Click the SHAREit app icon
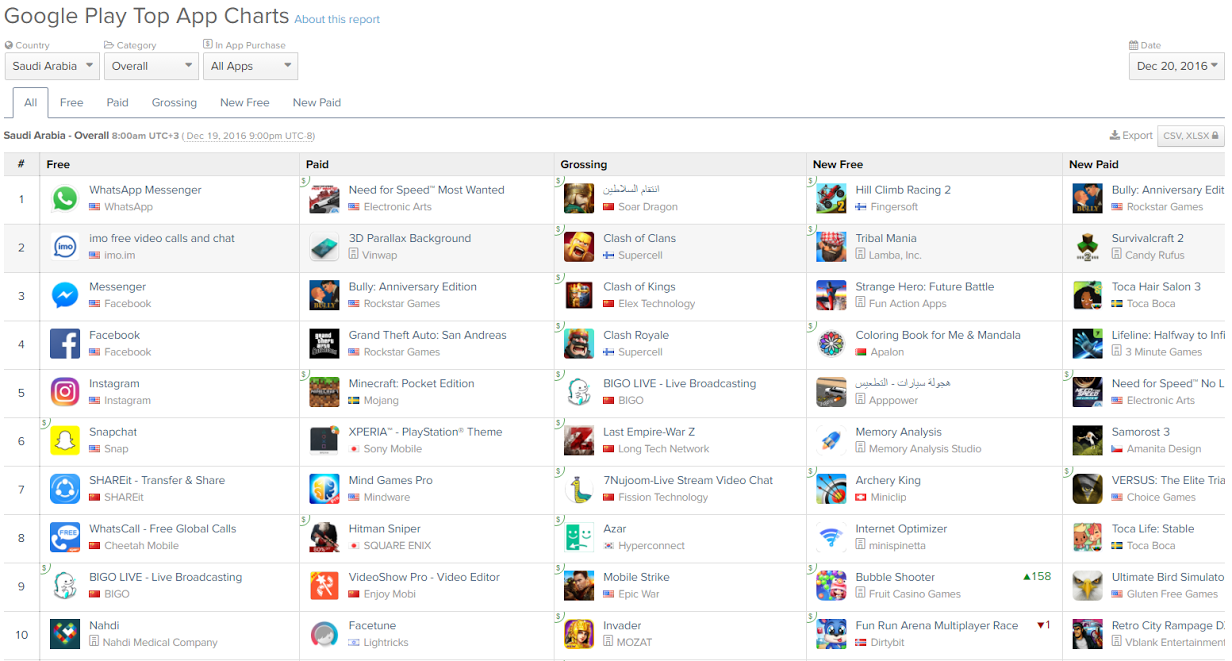The image size is (1232, 661). click(x=65, y=489)
